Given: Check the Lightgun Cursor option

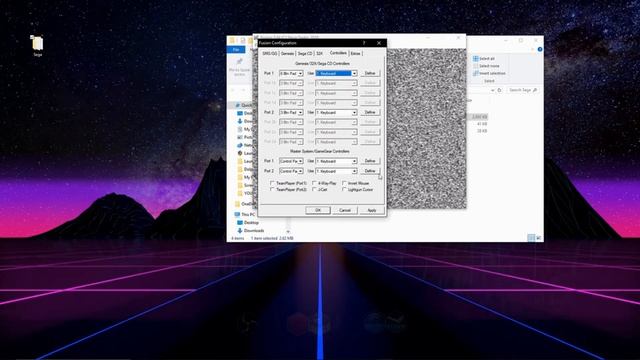Looking at the screenshot, I should [x=344, y=190].
